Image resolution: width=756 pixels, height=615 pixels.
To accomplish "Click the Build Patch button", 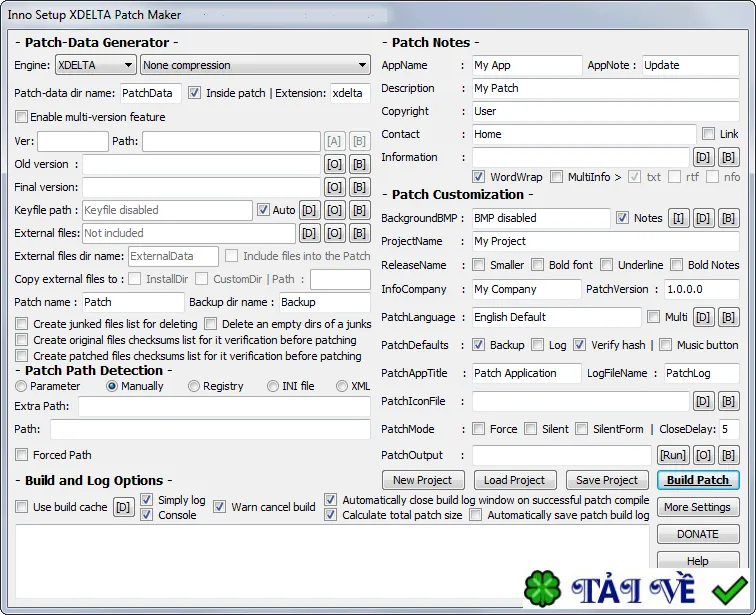I will (698, 480).
